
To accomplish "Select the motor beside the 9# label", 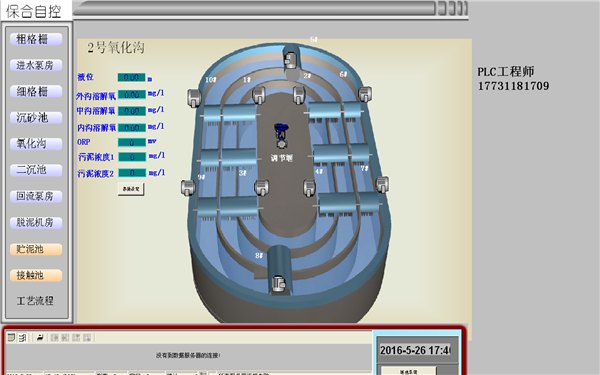I will (x=188, y=188).
